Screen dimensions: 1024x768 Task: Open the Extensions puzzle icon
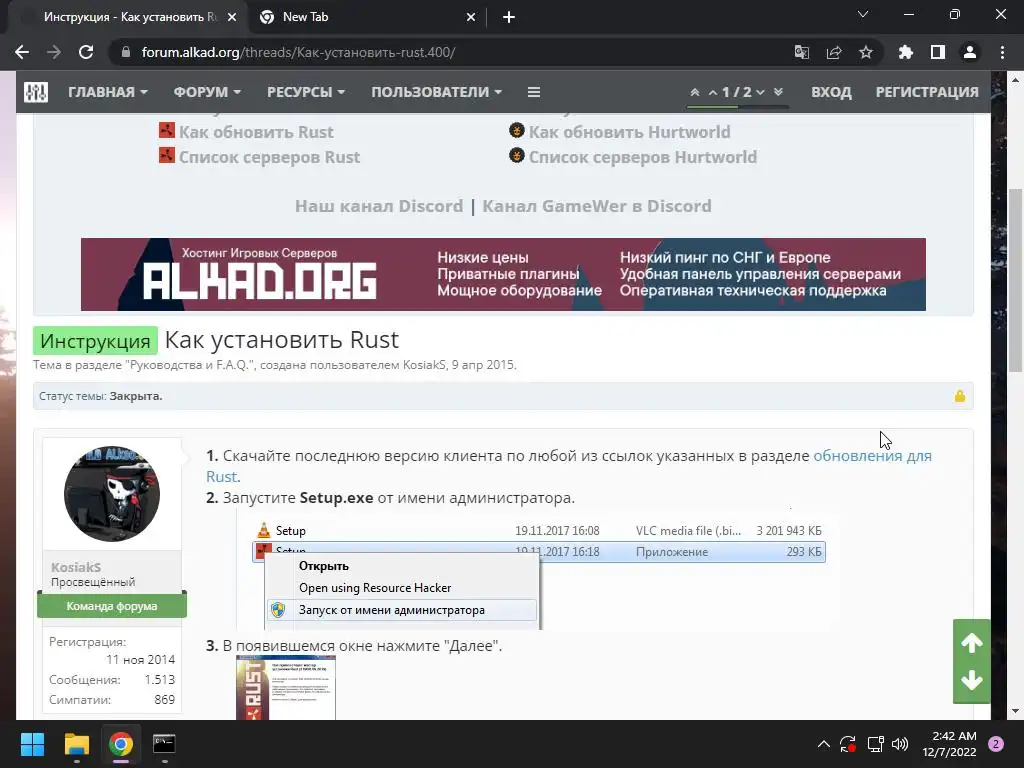(905, 52)
